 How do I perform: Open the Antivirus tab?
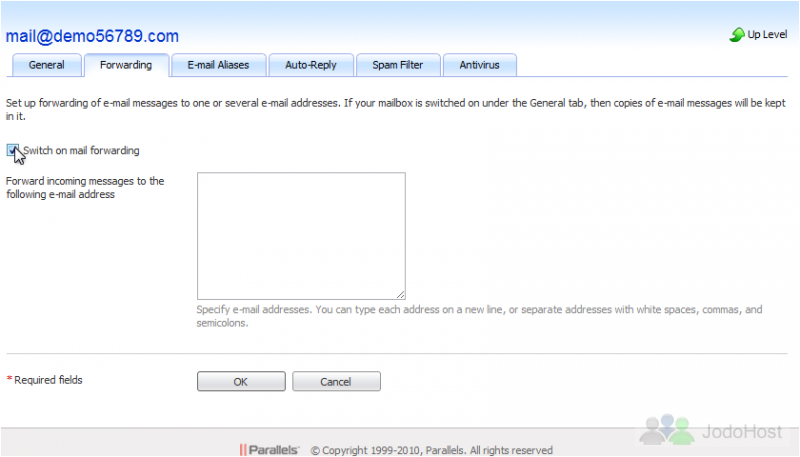(480, 65)
